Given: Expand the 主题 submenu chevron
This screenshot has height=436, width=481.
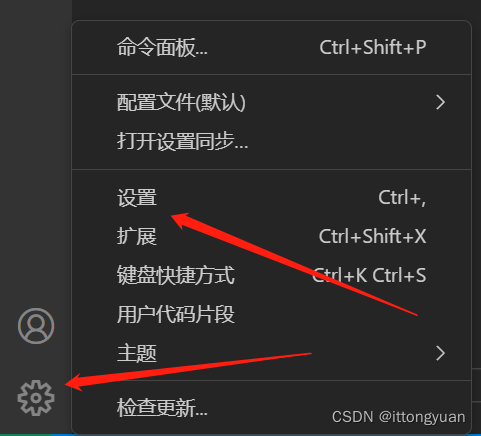Looking at the screenshot, I should (x=440, y=353).
